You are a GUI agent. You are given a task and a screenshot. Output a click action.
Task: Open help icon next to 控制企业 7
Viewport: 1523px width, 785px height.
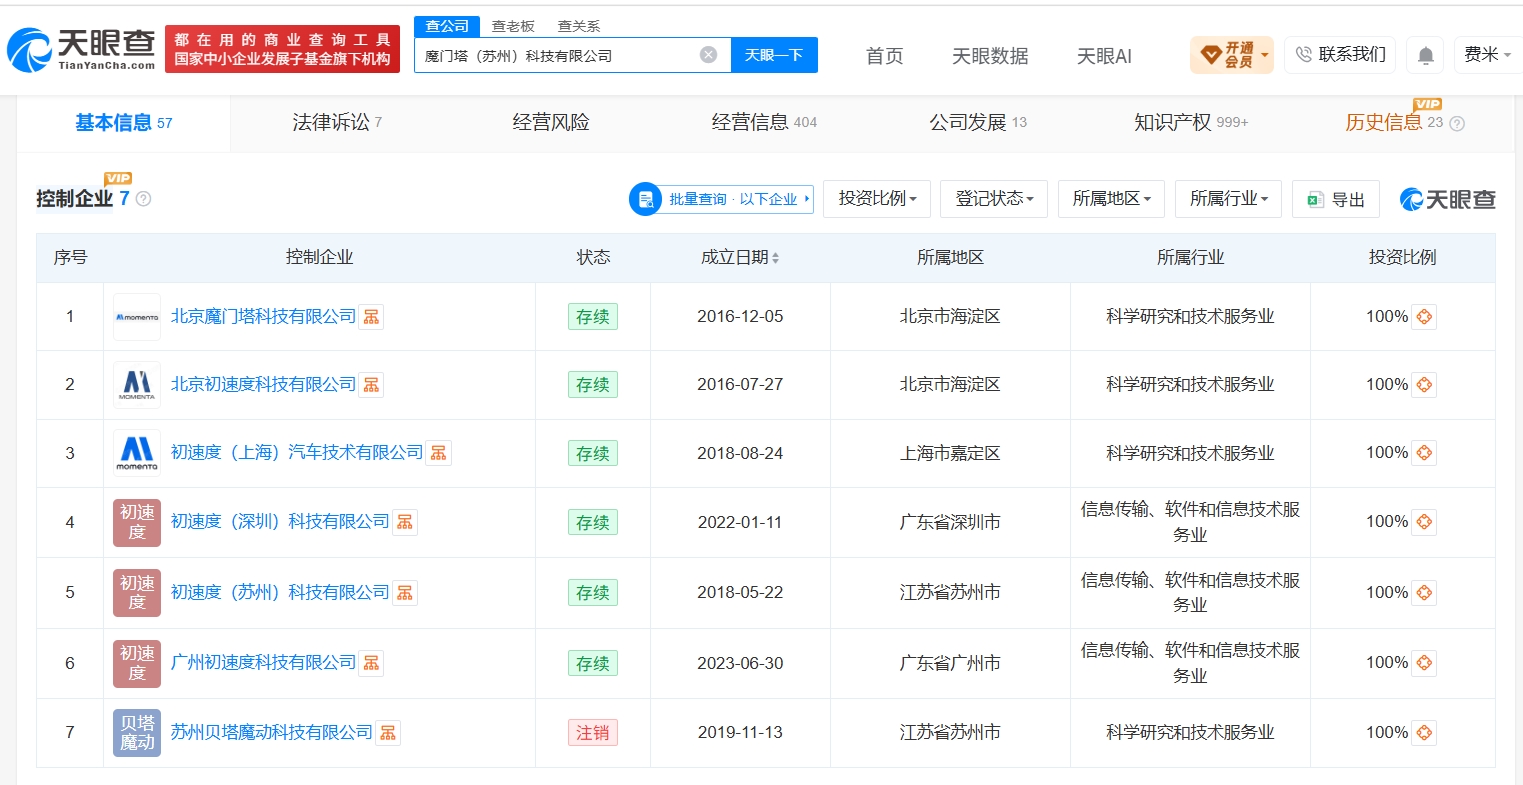[x=143, y=199]
